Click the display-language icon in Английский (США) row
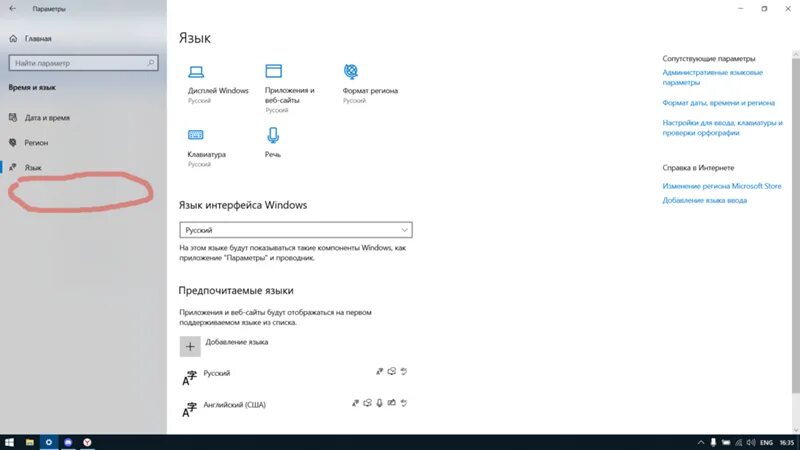This screenshot has height=450, width=800. [x=356, y=403]
